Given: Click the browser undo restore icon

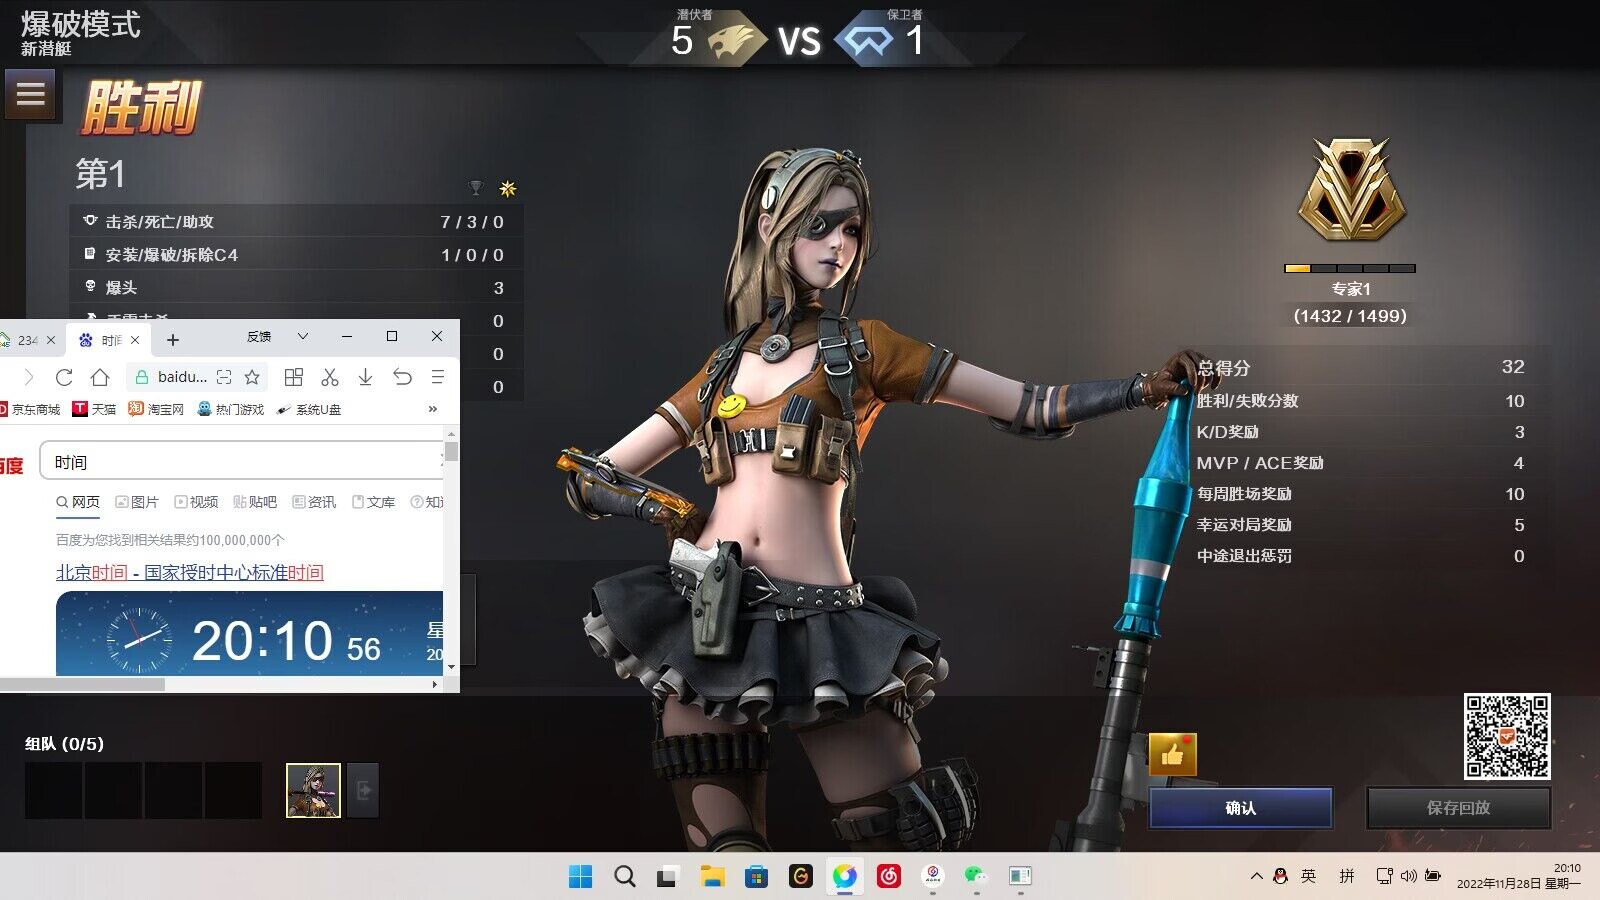Looking at the screenshot, I should click(x=402, y=377).
